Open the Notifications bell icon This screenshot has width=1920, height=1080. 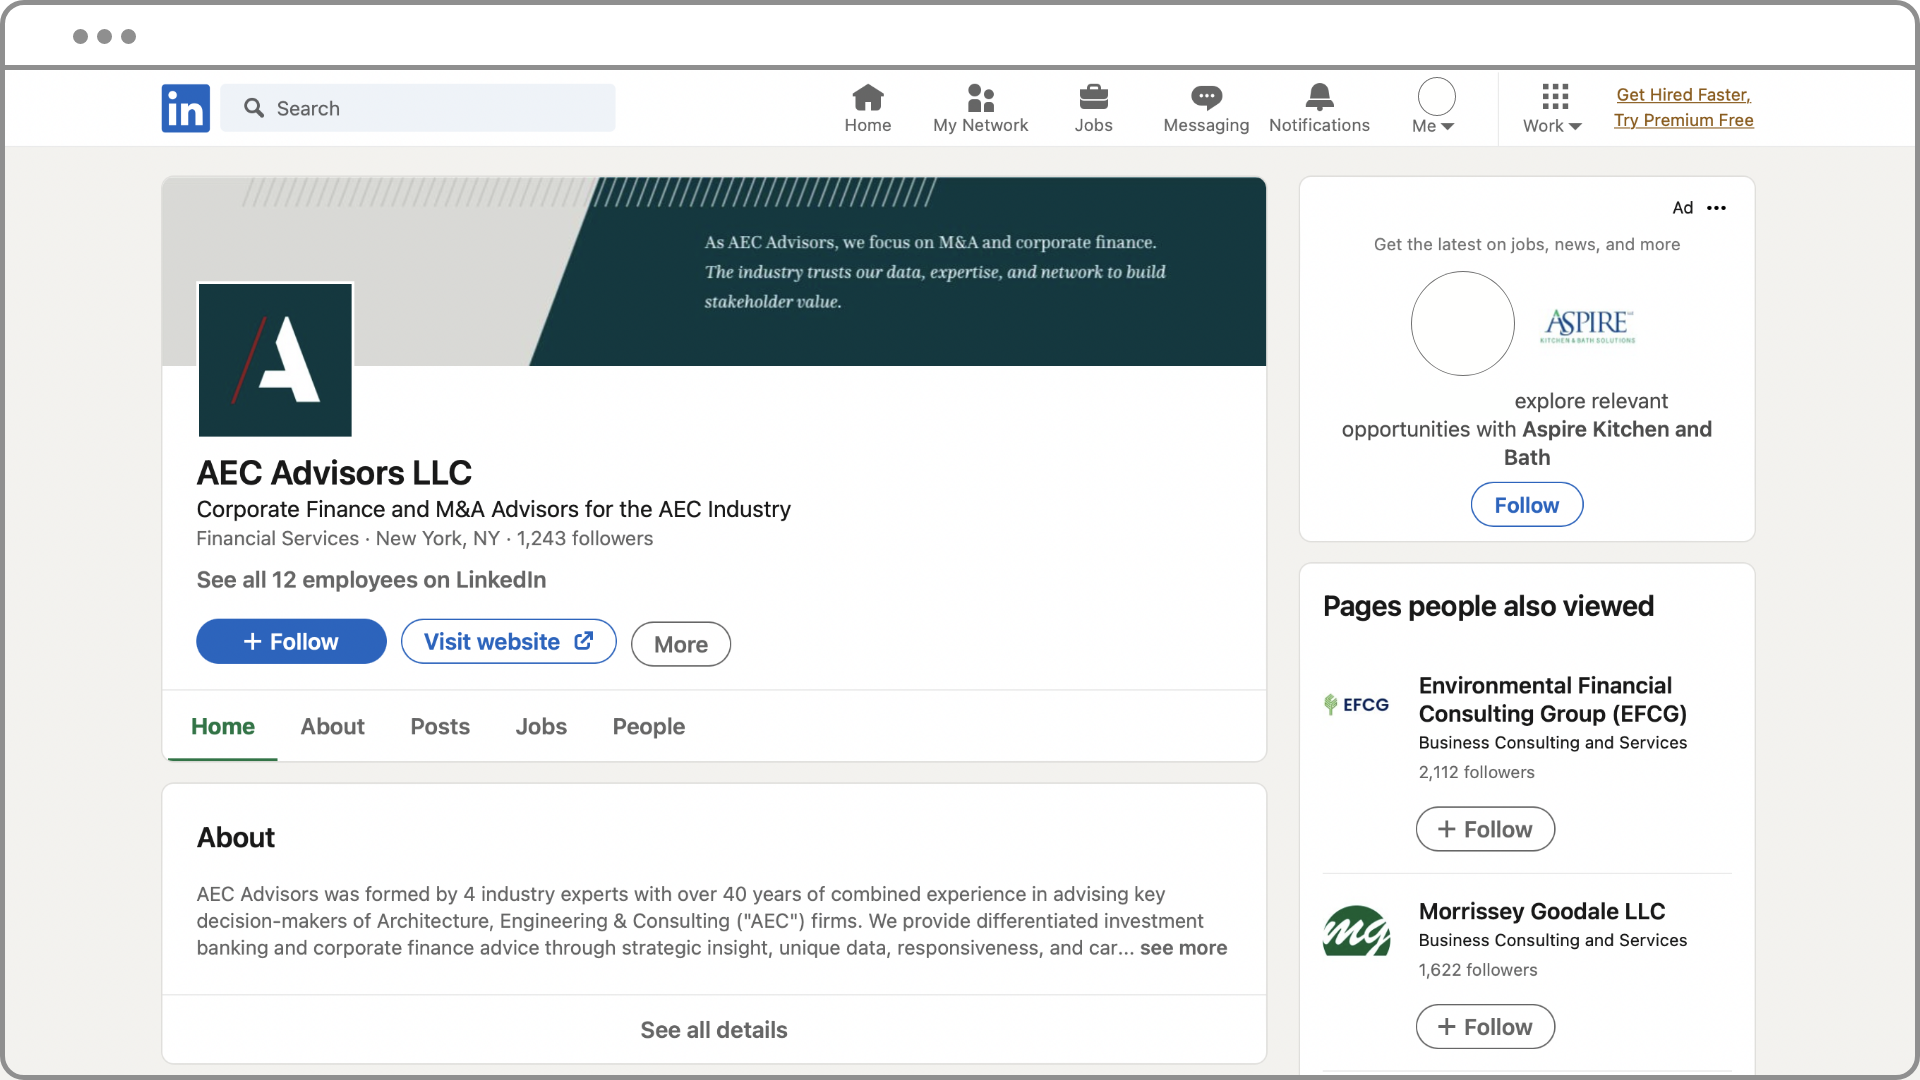click(x=1319, y=97)
